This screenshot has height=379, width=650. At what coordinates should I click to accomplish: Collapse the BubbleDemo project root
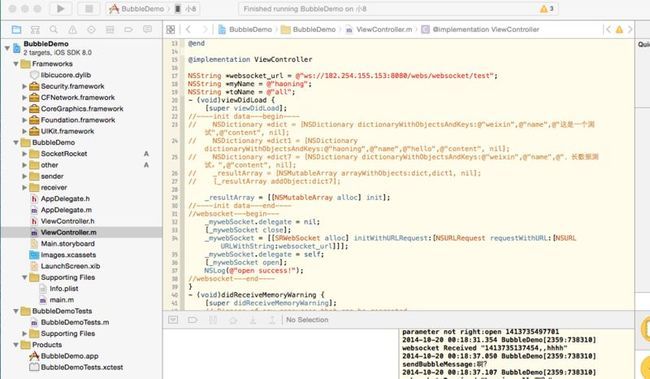click(x=7, y=48)
